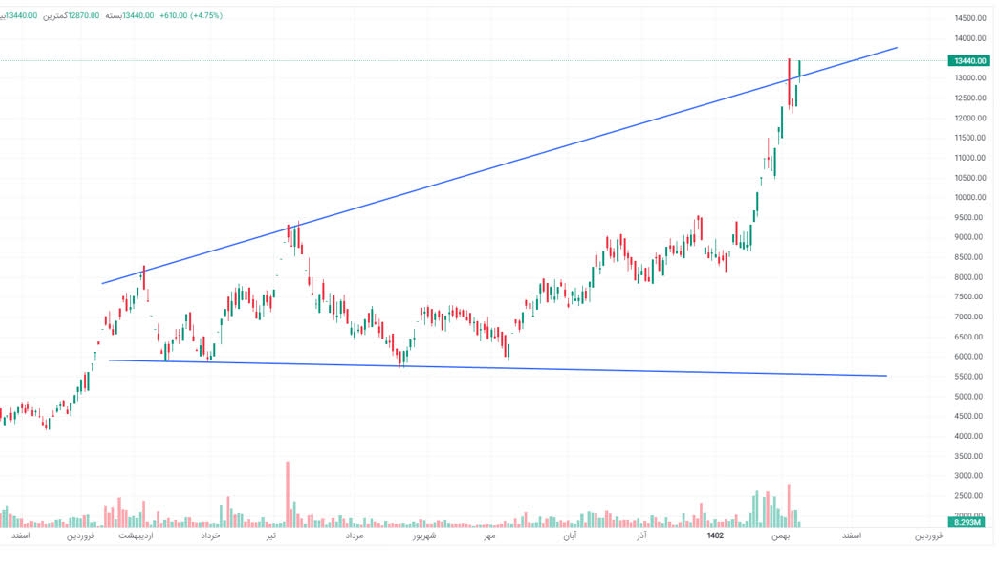Viewport: 1000px width, 563px height.
Task: Click the 3500.00 price axis label
Action: pyautogui.click(x=970, y=456)
